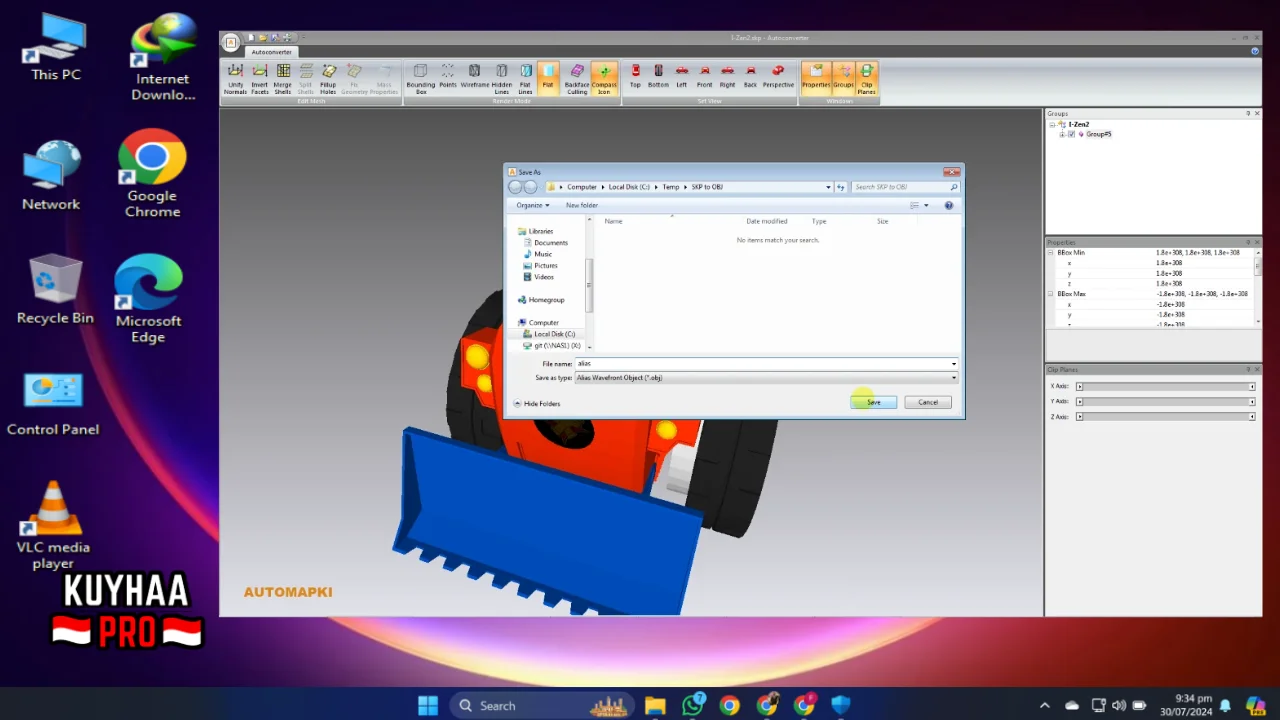Click Local Disk (C:) in the breadcrumb
Image resolution: width=1280 pixels, height=720 pixels.
[x=629, y=187]
